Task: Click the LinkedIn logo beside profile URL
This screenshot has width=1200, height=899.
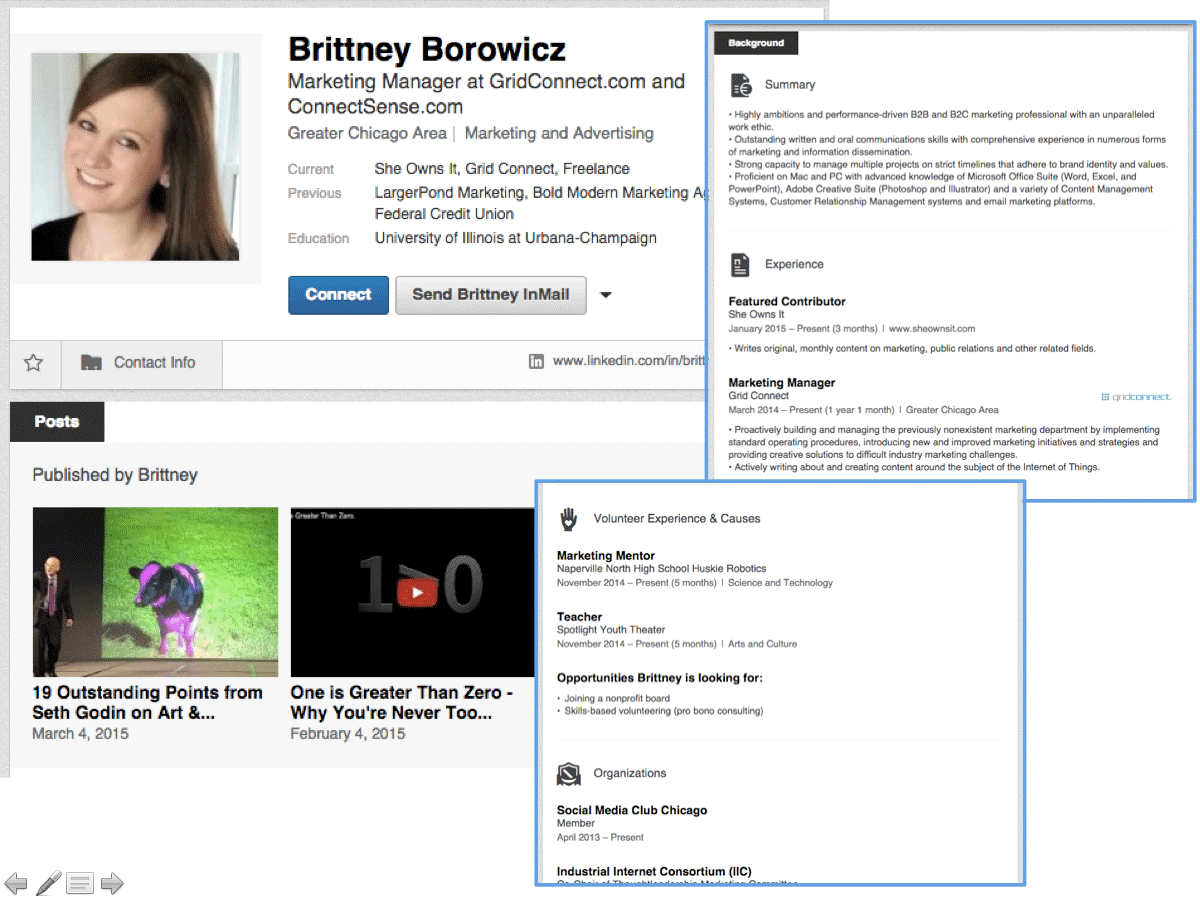Action: 536,362
